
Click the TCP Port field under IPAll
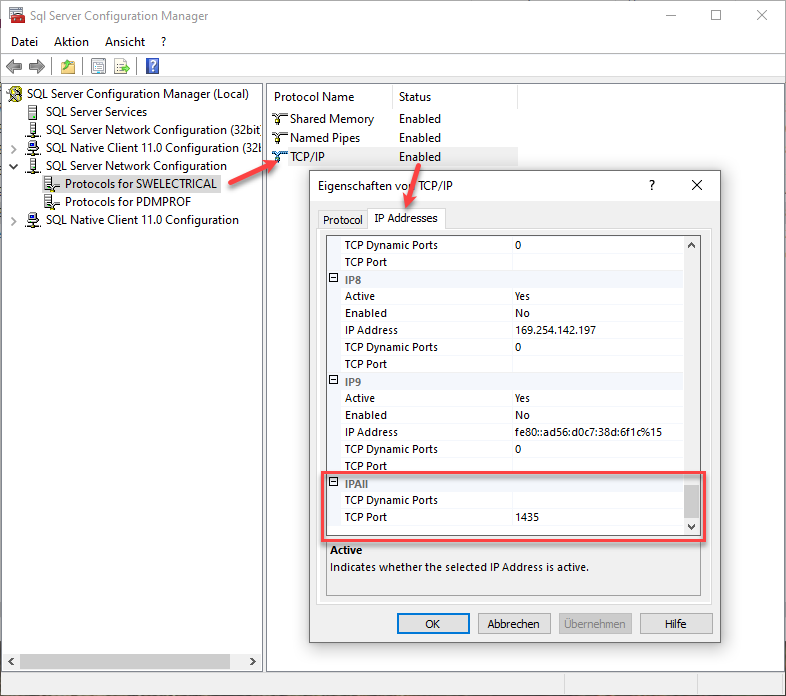point(597,517)
